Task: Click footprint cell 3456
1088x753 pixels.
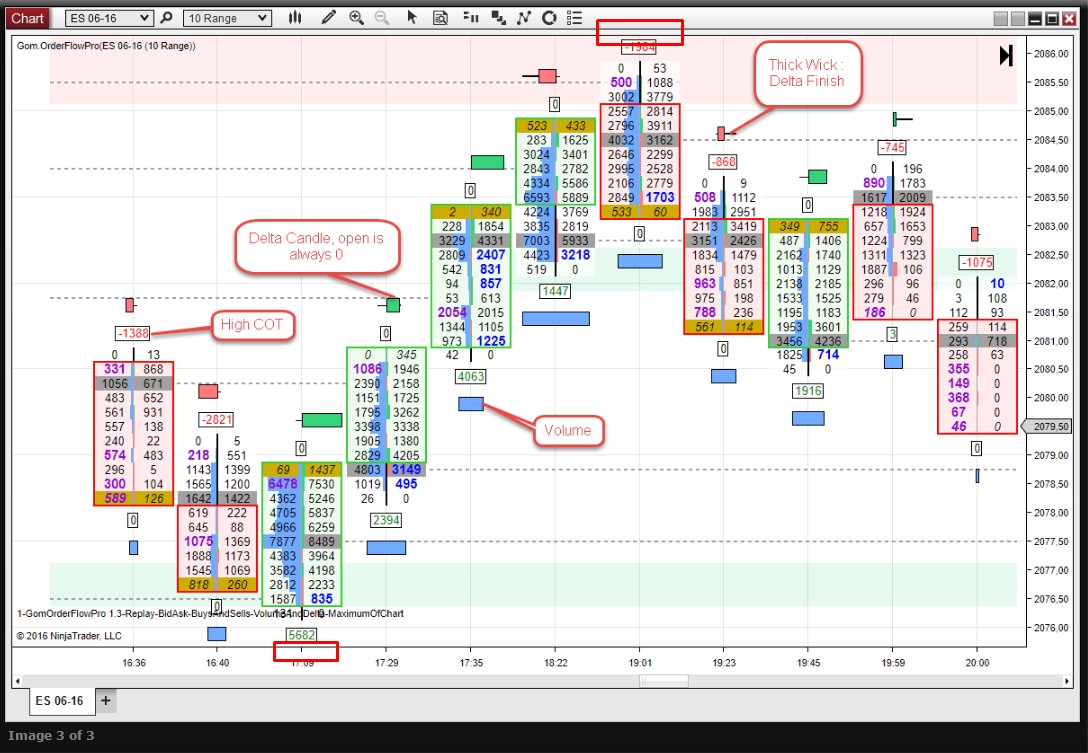Action: pyautogui.click(x=789, y=341)
